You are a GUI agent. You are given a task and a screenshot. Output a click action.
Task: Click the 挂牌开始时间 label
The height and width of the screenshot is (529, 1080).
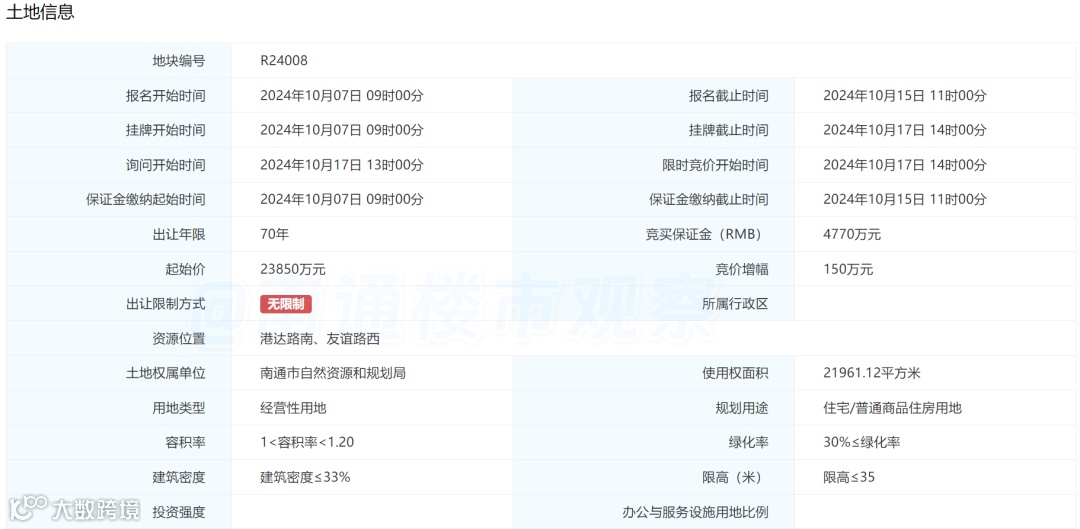(x=165, y=130)
